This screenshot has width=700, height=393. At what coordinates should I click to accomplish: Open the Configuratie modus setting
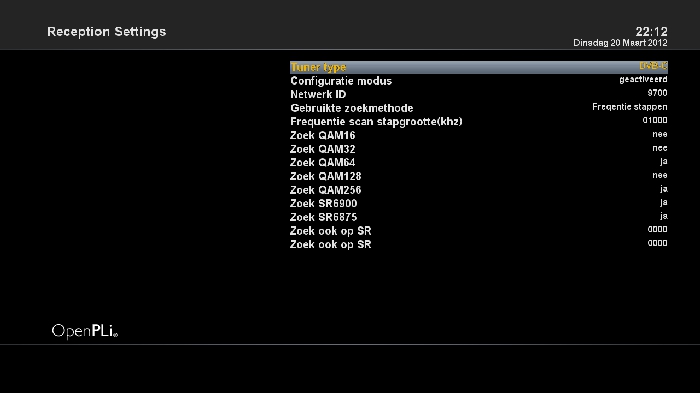[479, 81]
